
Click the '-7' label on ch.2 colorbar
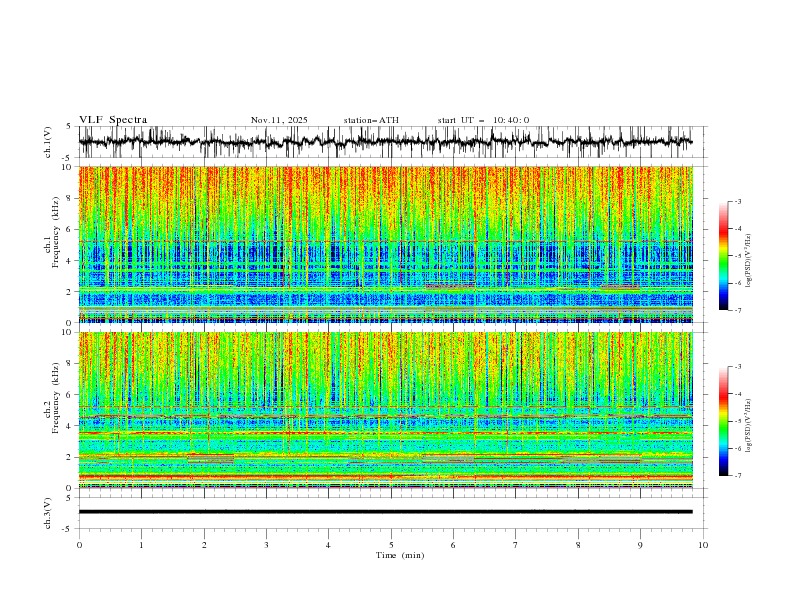pyautogui.click(x=737, y=475)
